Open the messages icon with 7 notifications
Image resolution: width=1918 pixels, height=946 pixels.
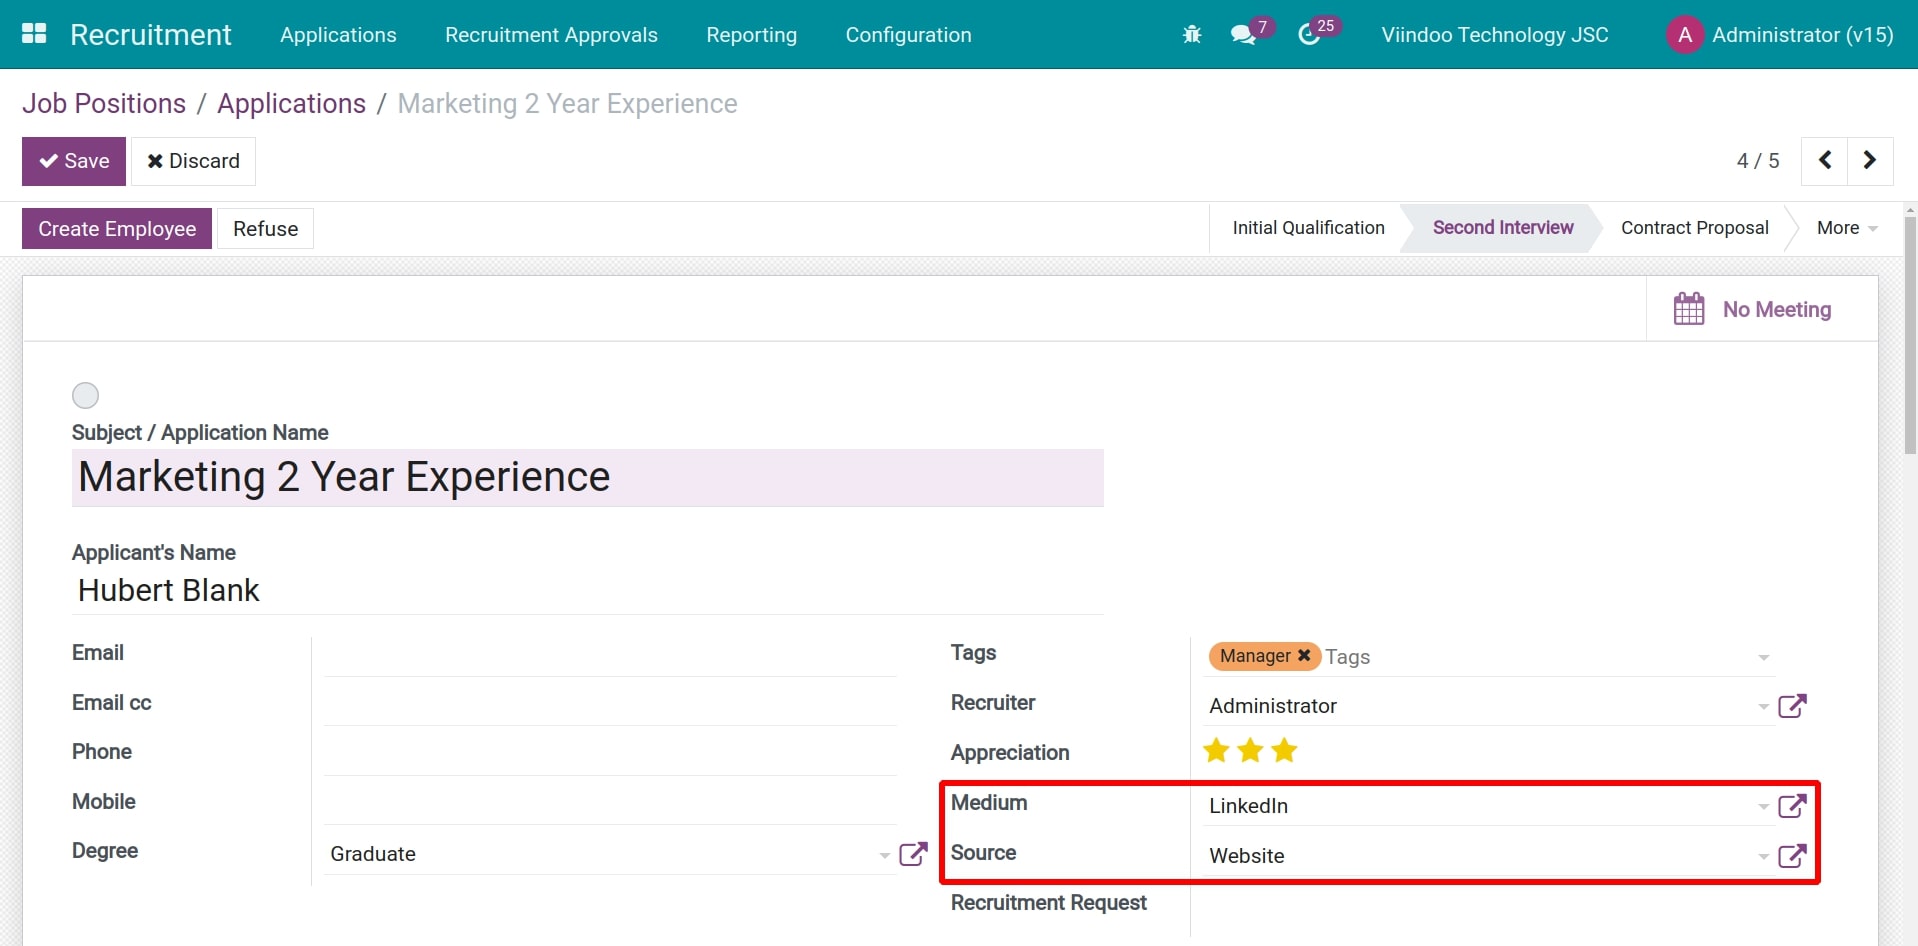(1245, 34)
